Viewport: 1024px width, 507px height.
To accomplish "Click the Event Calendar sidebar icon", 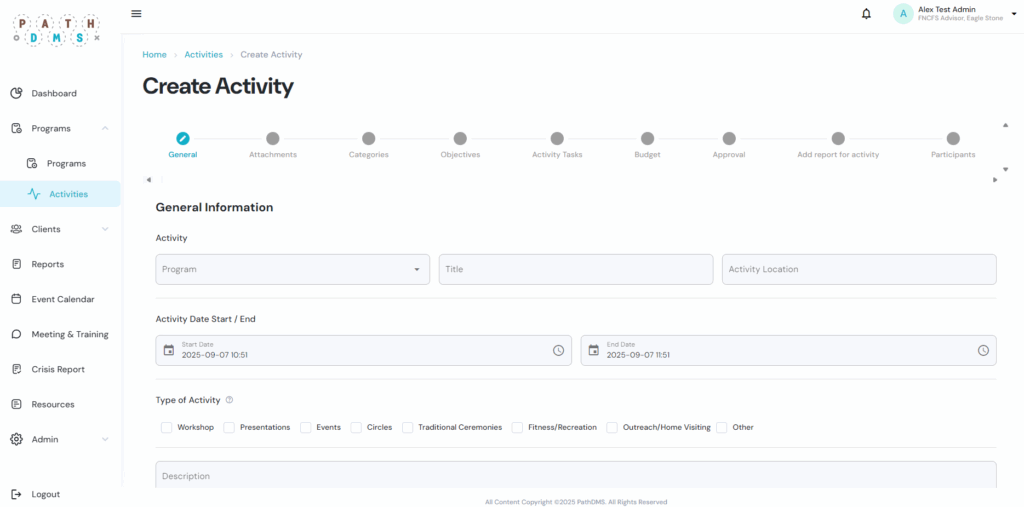I will (x=16, y=299).
